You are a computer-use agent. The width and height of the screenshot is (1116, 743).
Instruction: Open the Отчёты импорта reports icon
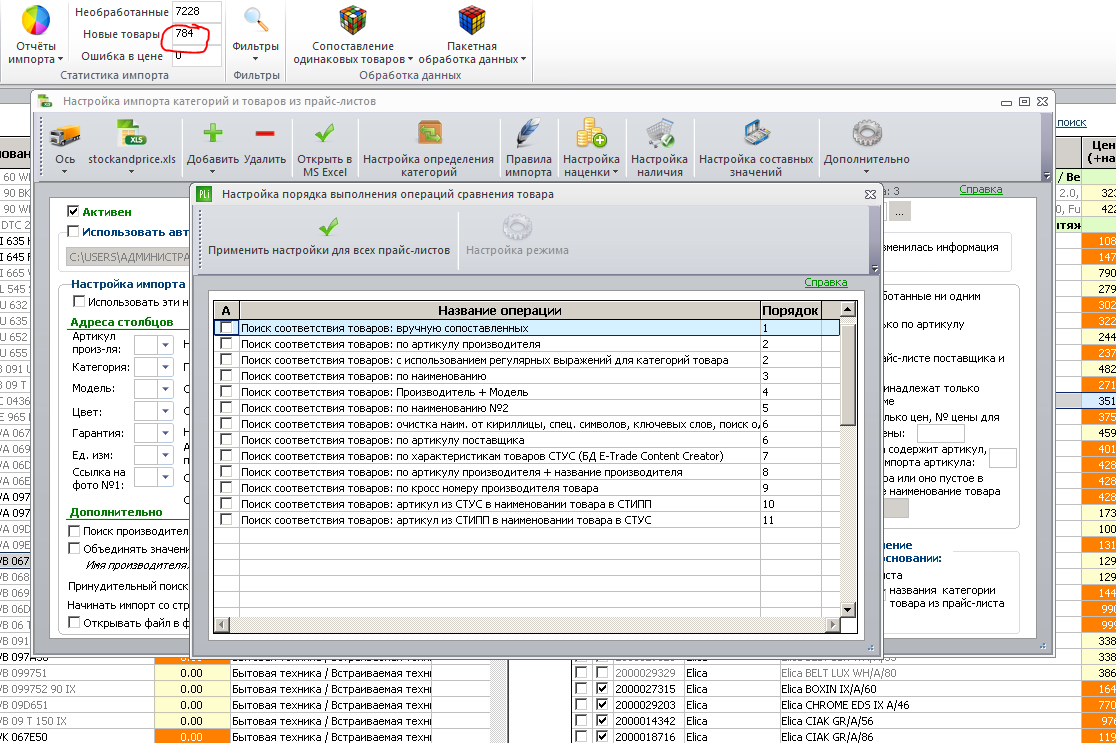click(x=36, y=21)
